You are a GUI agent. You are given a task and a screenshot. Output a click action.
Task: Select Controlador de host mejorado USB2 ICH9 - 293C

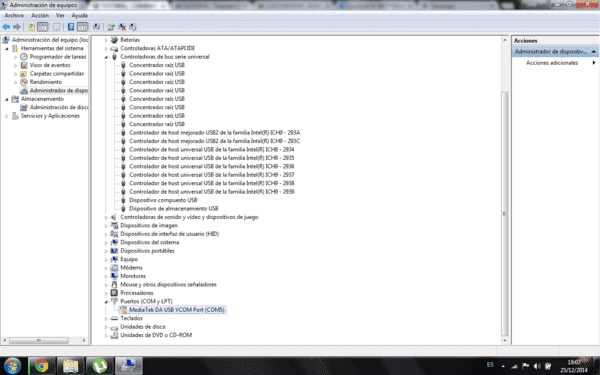click(x=214, y=141)
